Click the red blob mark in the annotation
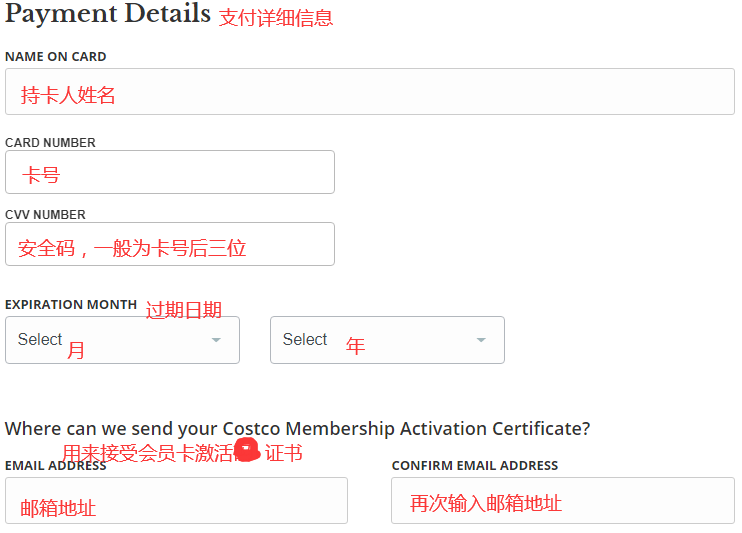The image size is (742, 533). (x=248, y=453)
